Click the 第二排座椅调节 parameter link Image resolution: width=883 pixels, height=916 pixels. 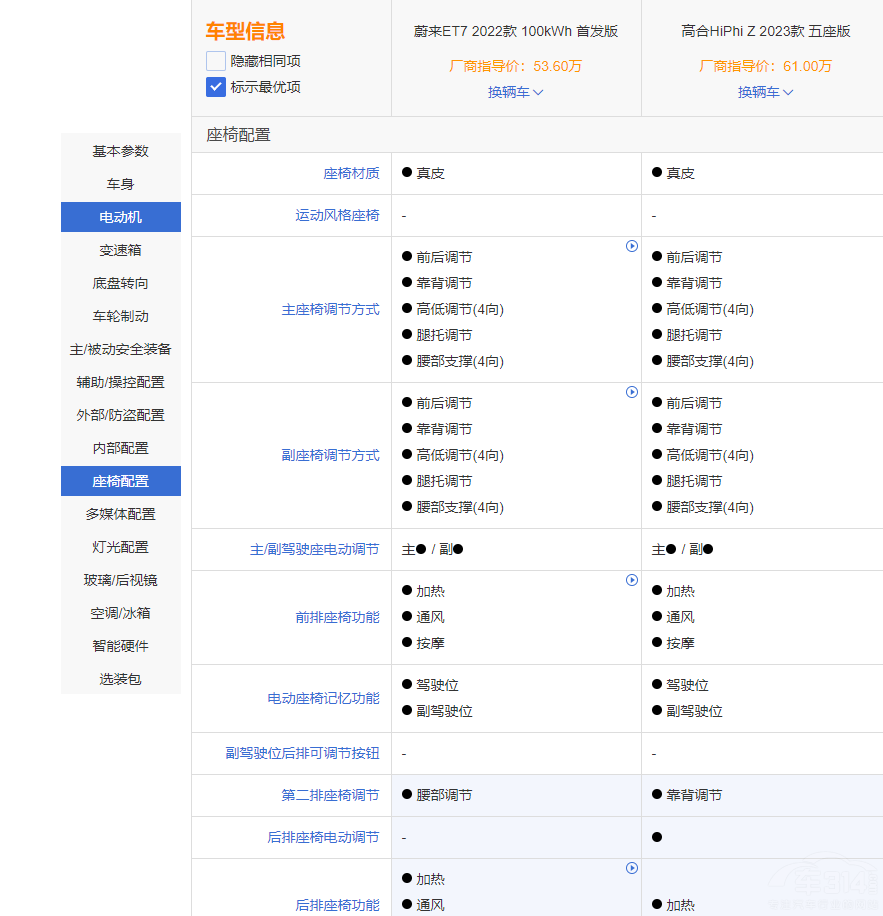[x=330, y=795]
